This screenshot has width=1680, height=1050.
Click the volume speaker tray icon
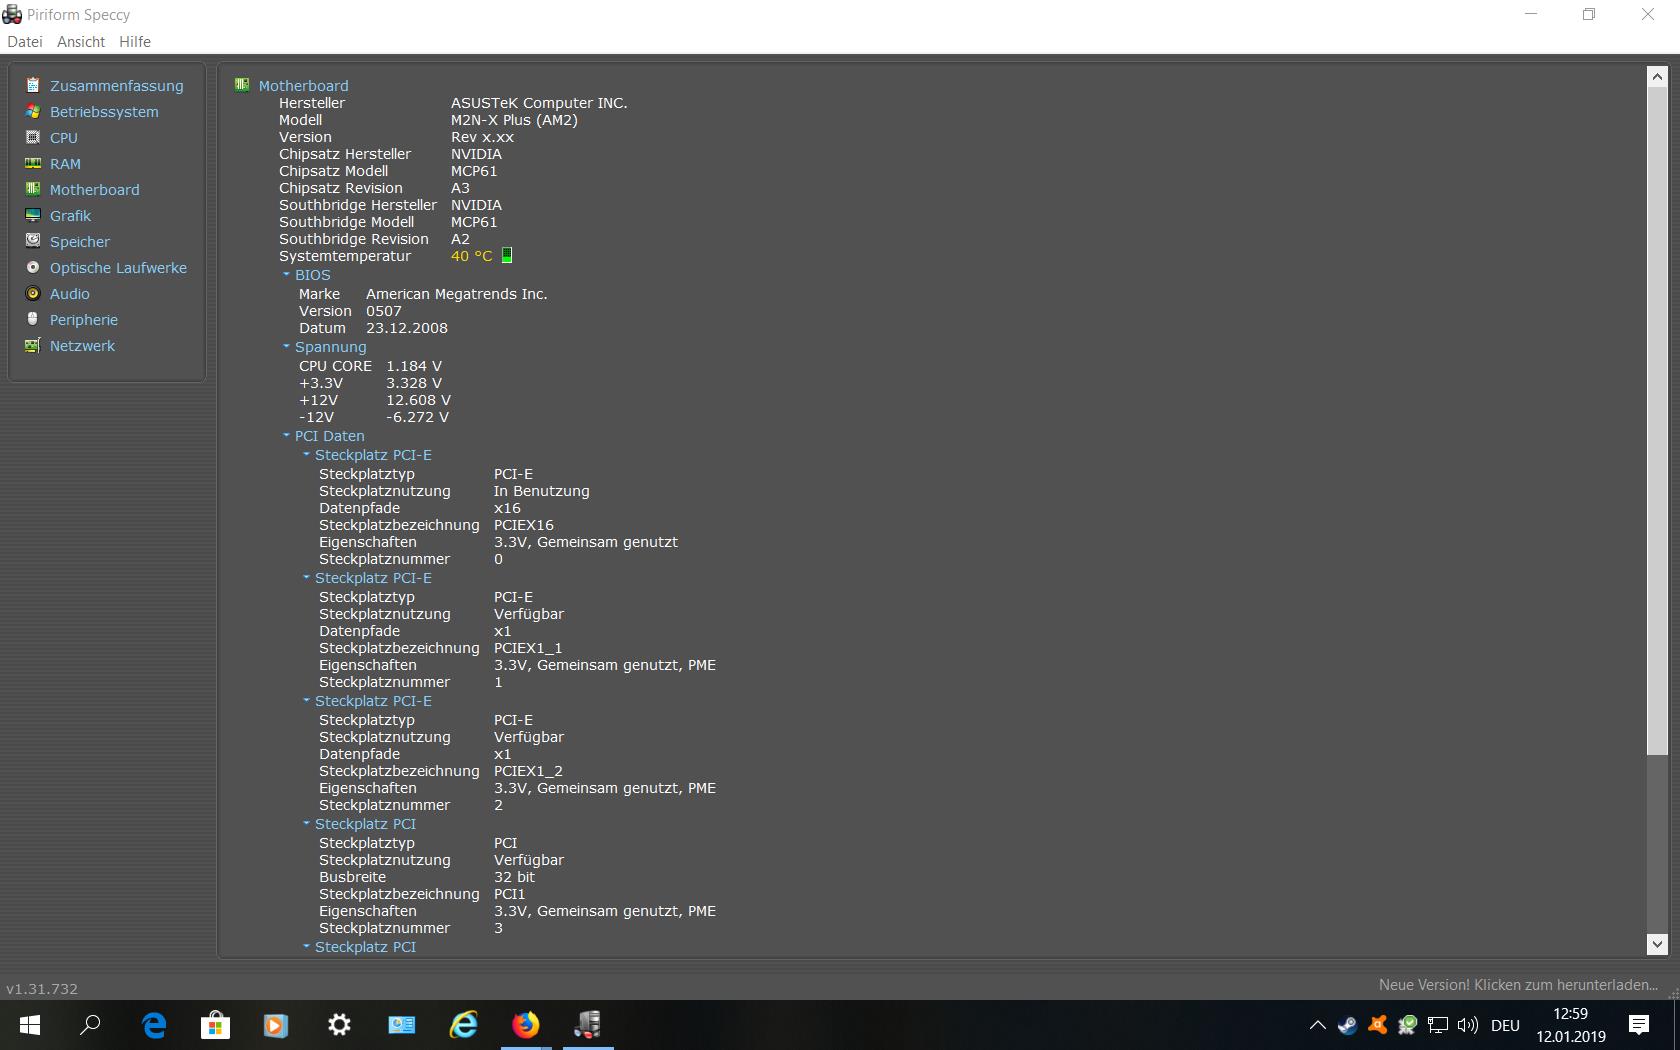click(x=1467, y=1025)
